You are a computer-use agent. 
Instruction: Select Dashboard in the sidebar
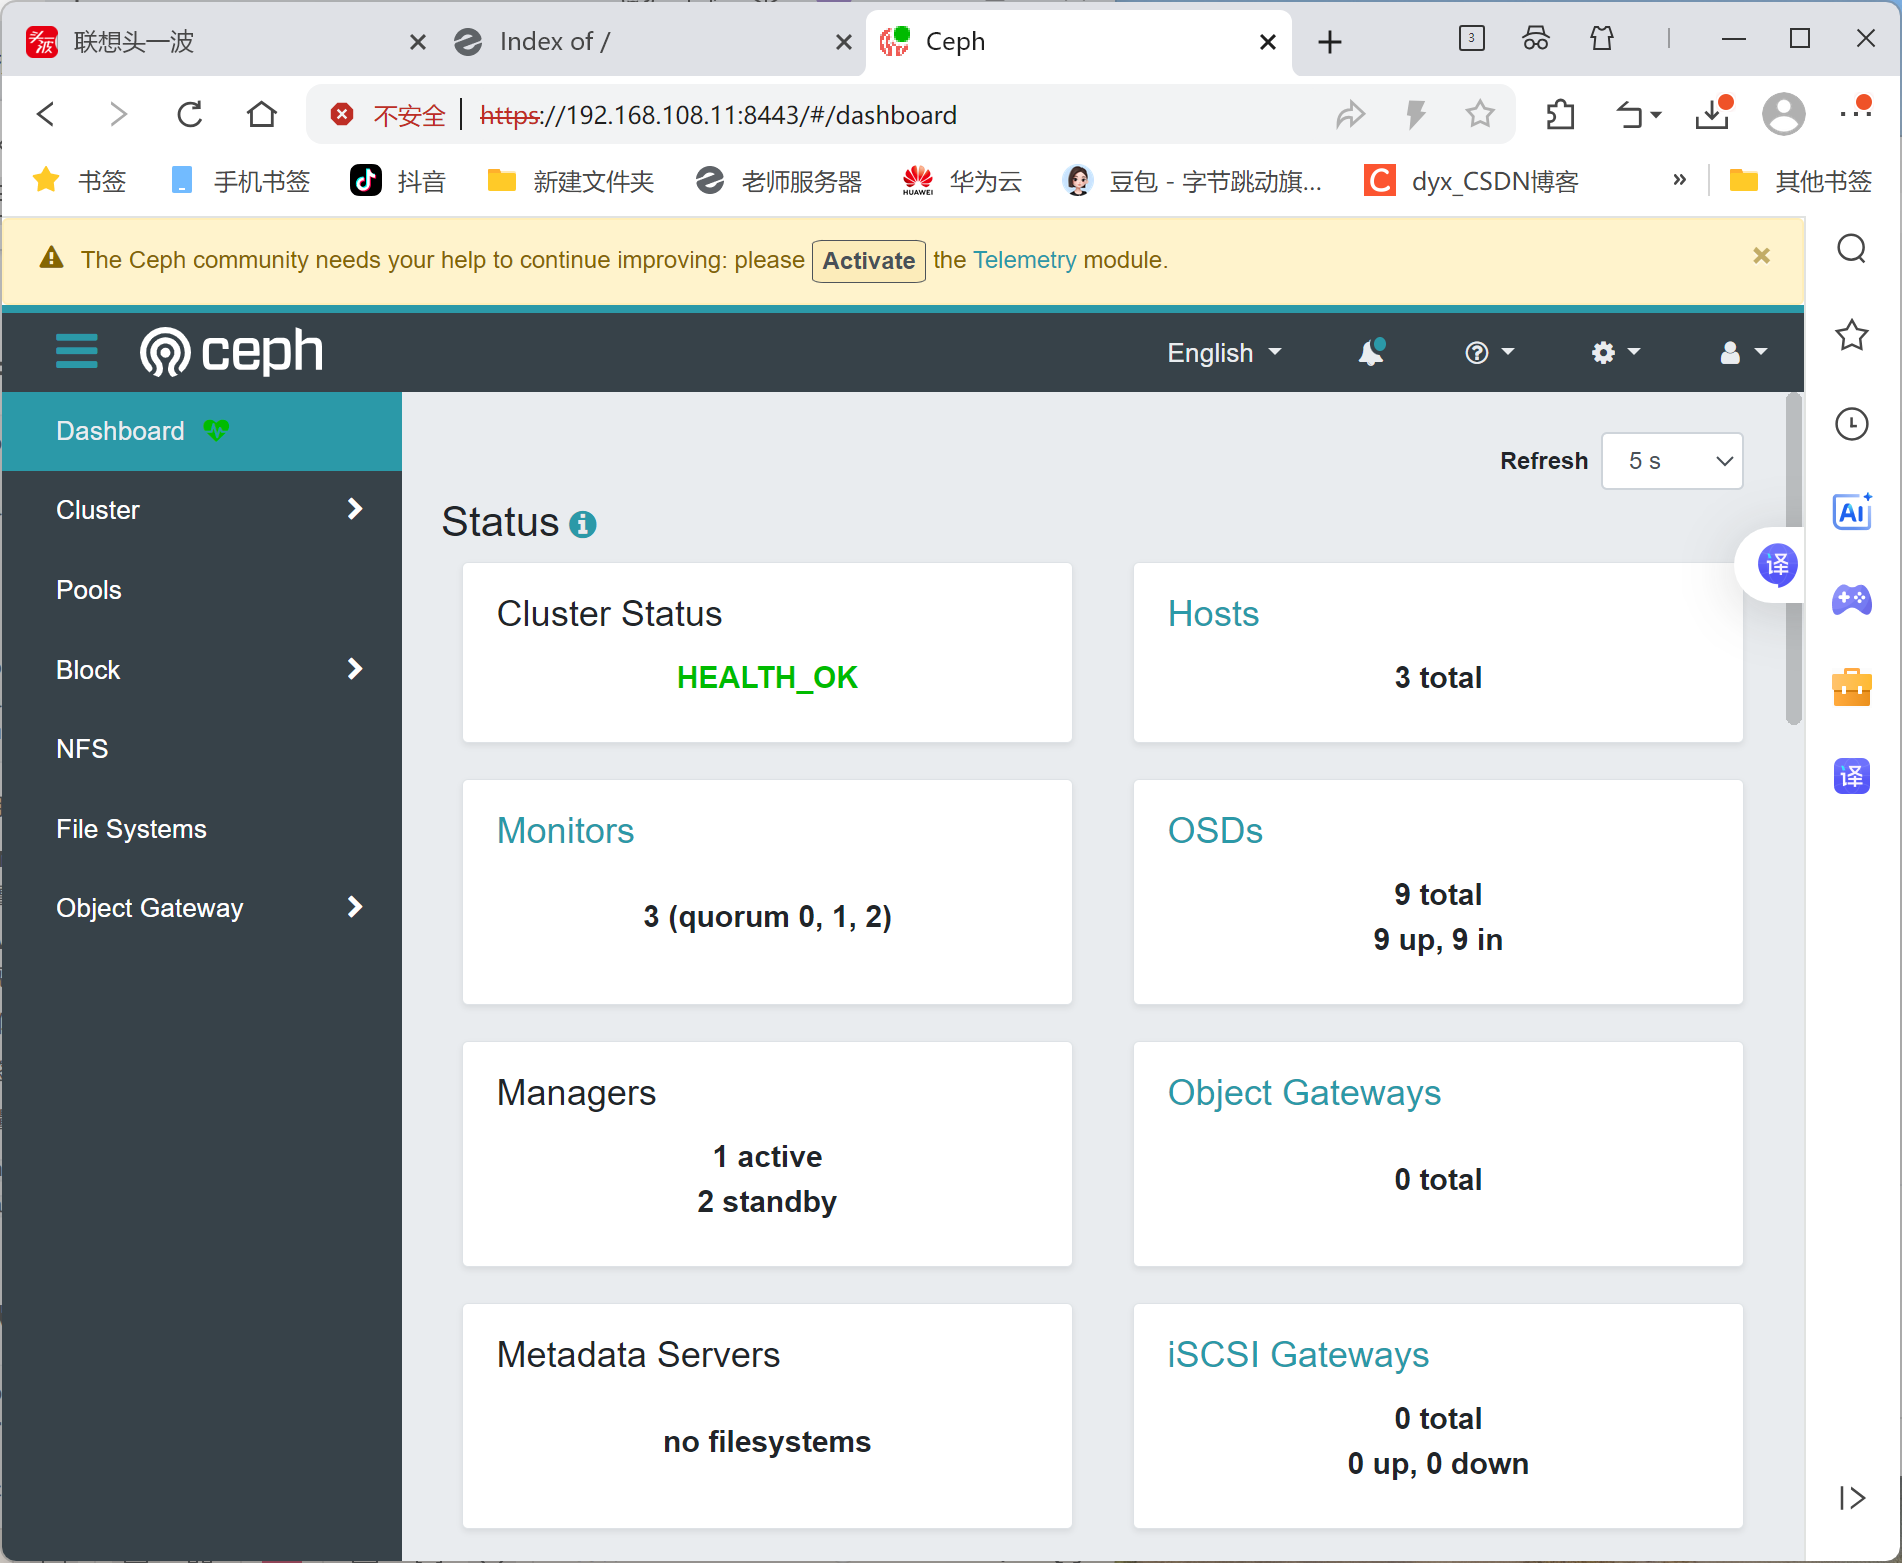[x=202, y=431]
